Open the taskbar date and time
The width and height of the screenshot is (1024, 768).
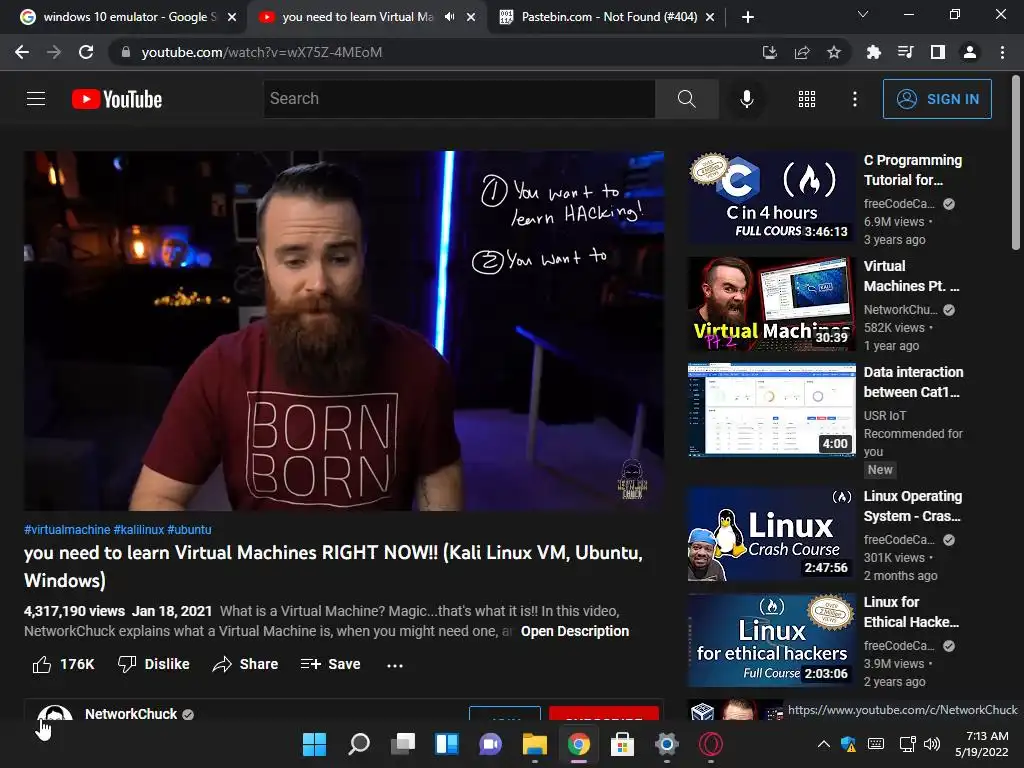pyautogui.click(x=982, y=744)
